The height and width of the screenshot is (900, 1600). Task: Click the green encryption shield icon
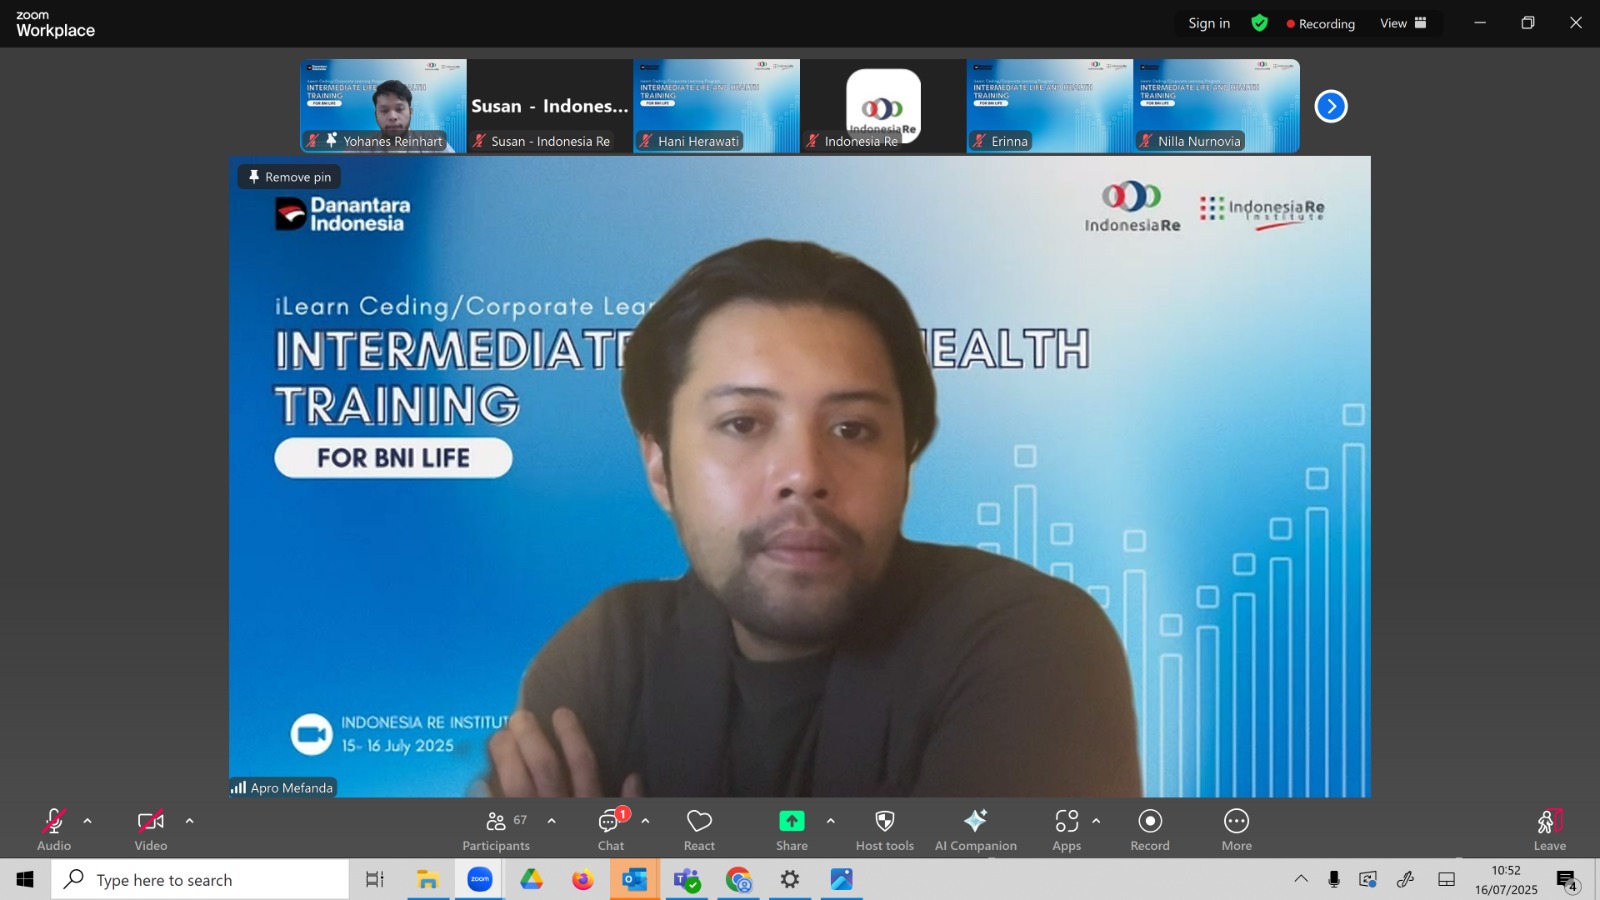tap(1260, 23)
